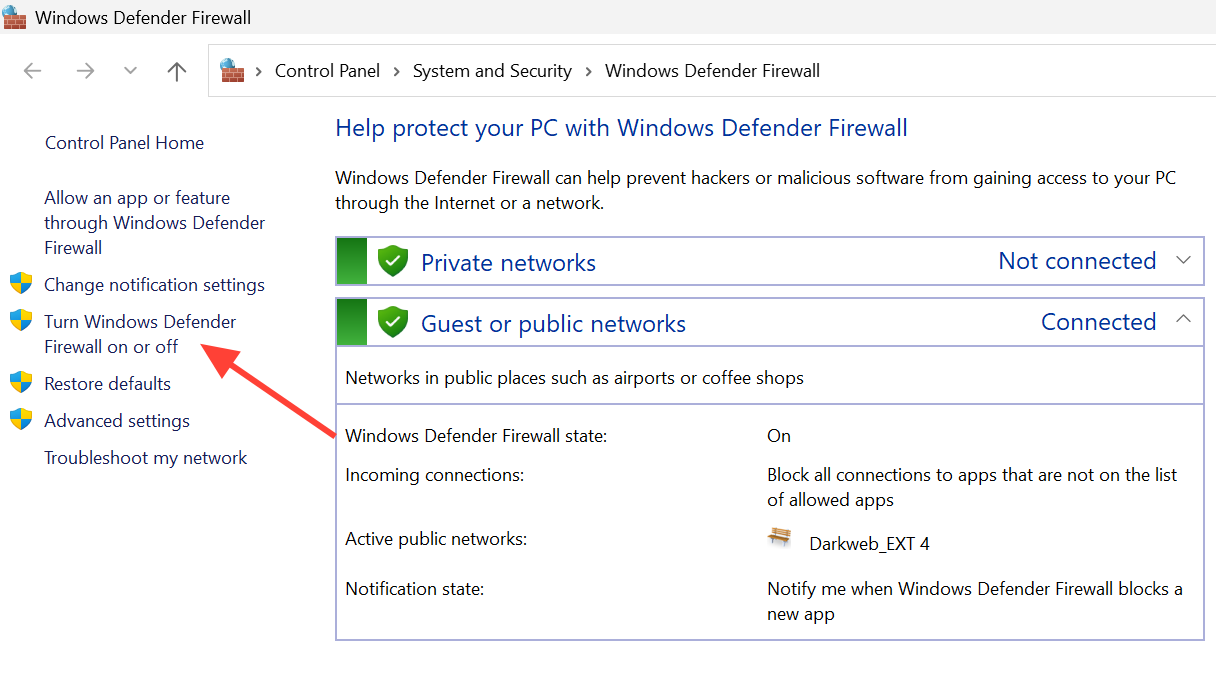Open Control Panel in the breadcrumb path
This screenshot has height=684, width=1216.
(x=327, y=71)
